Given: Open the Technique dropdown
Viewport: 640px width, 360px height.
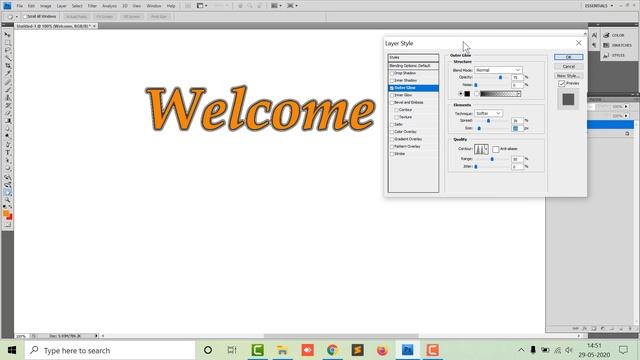Looking at the screenshot, I should [488, 113].
